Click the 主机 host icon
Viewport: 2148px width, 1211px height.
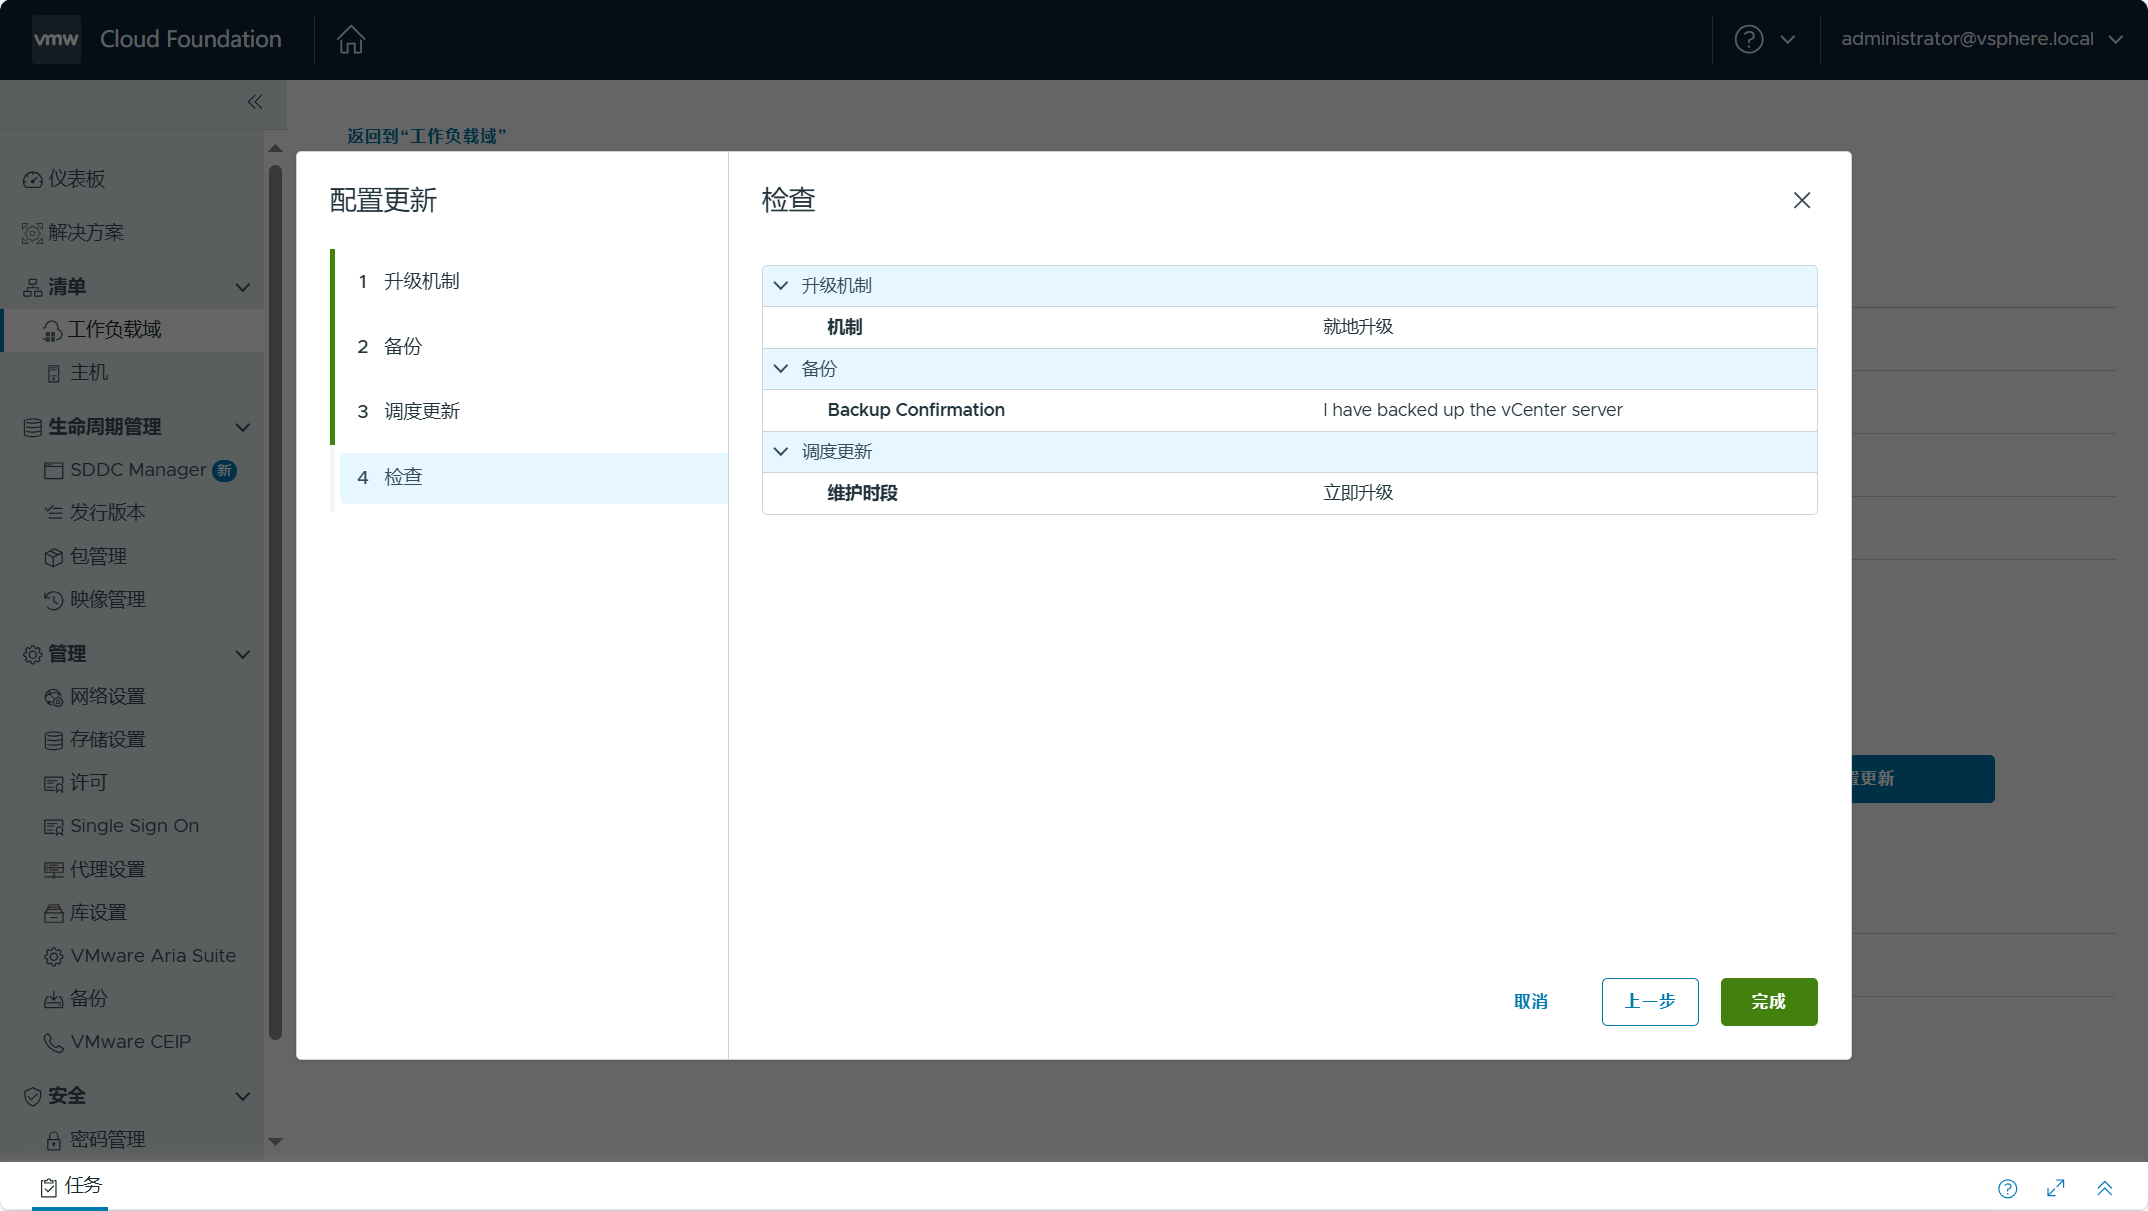(x=54, y=374)
